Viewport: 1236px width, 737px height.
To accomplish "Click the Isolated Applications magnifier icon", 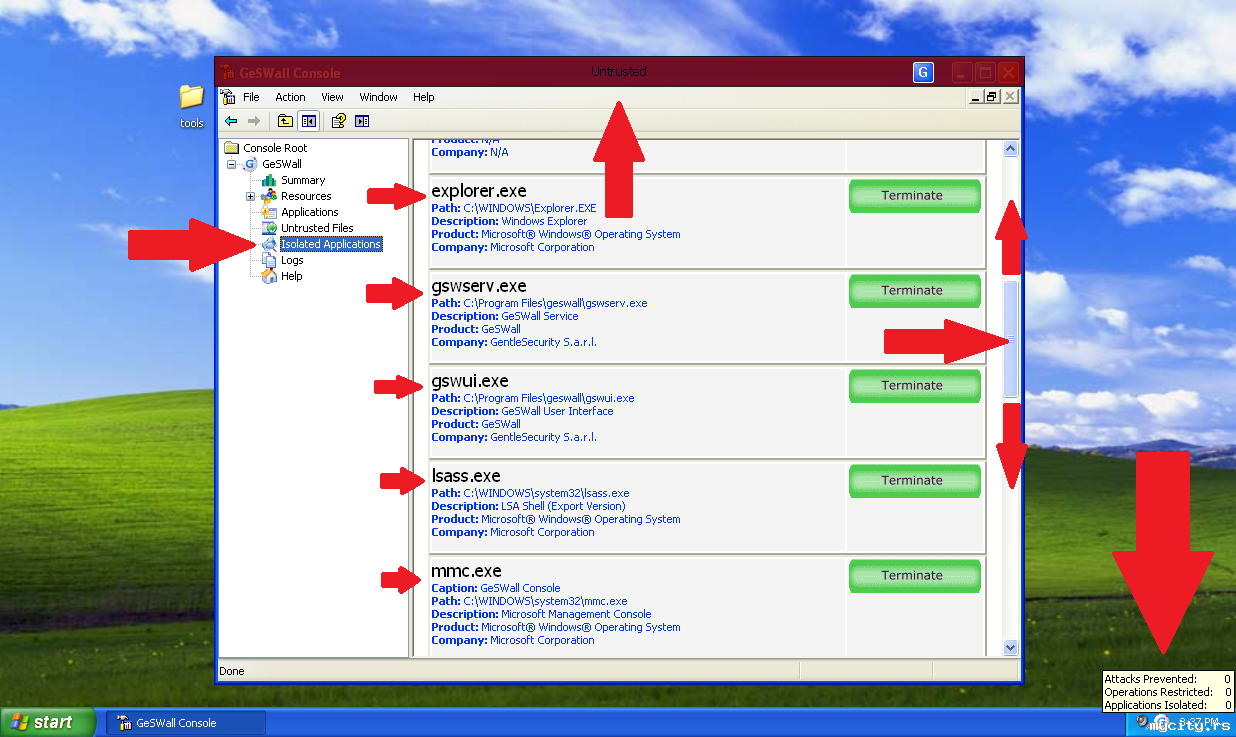I will (x=269, y=244).
